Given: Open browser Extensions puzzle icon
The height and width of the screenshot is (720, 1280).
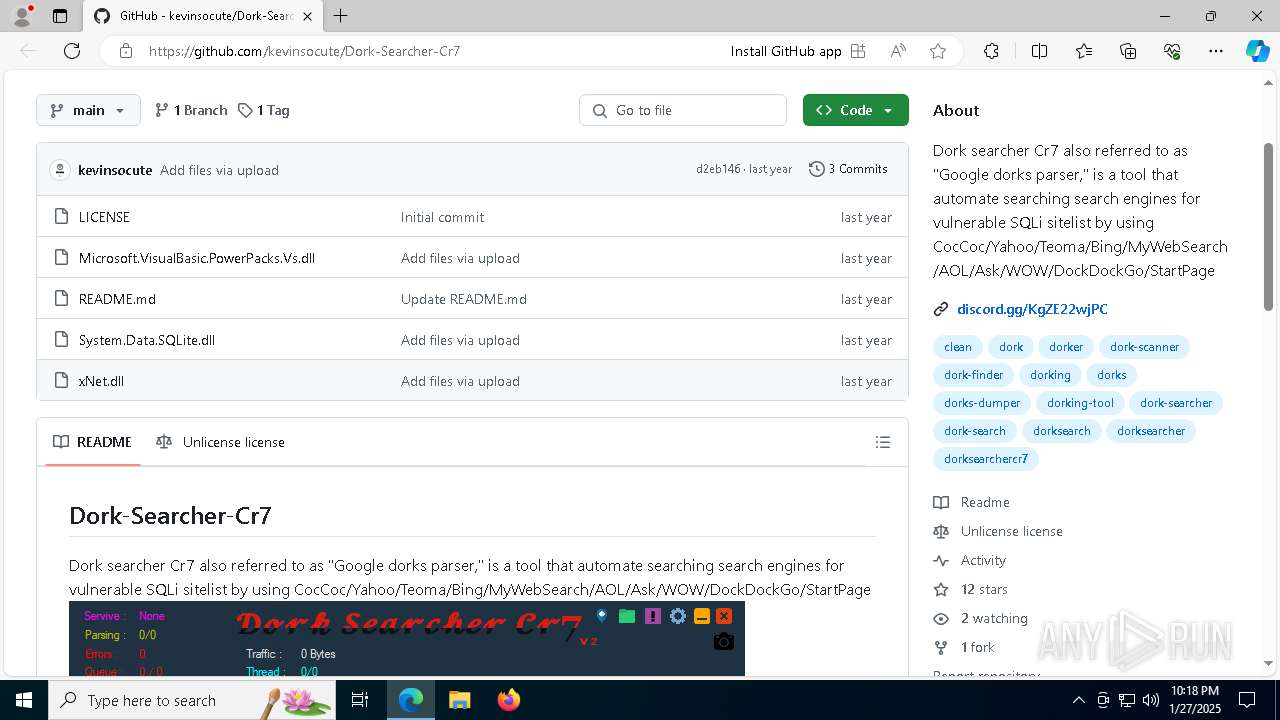Looking at the screenshot, I should 991,51.
